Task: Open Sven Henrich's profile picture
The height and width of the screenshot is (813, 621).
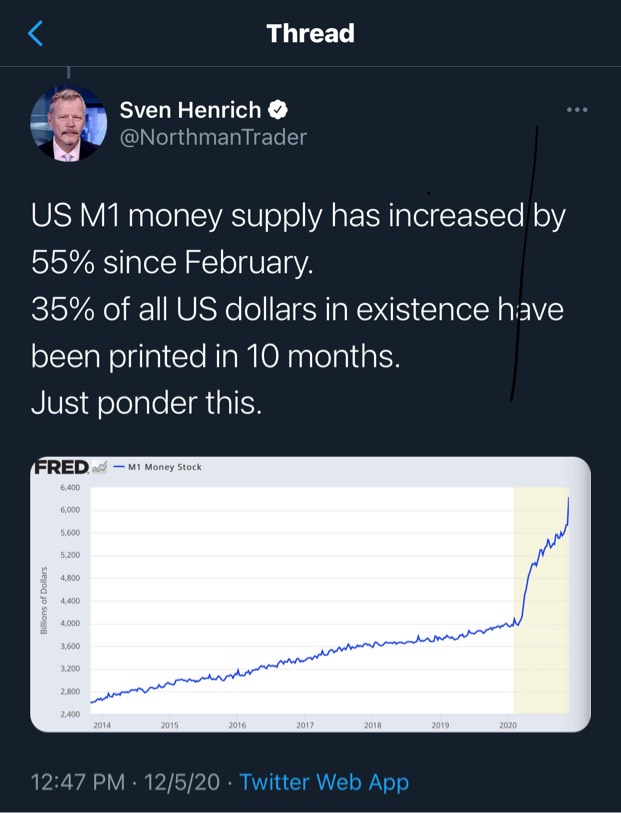Action: pos(68,123)
